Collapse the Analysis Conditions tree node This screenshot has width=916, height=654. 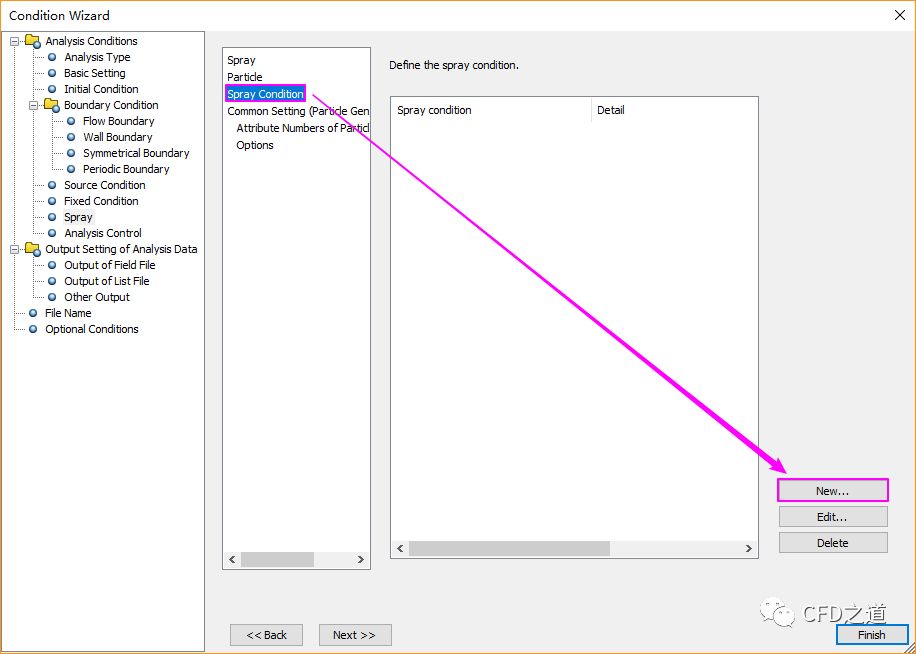(15, 41)
